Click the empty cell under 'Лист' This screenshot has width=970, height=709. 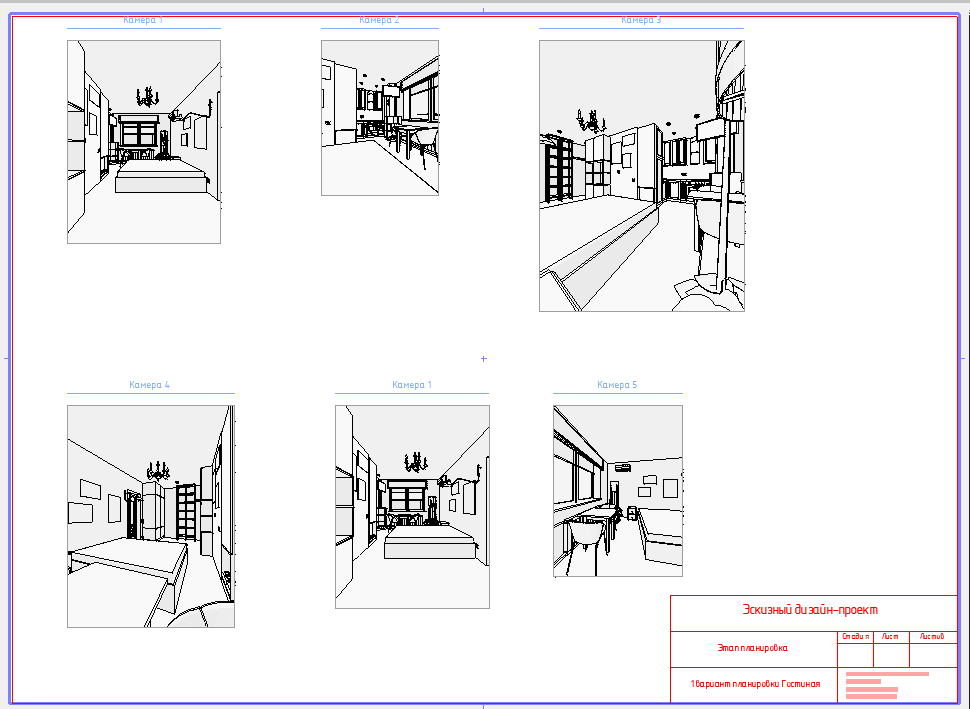(x=891, y=655)
